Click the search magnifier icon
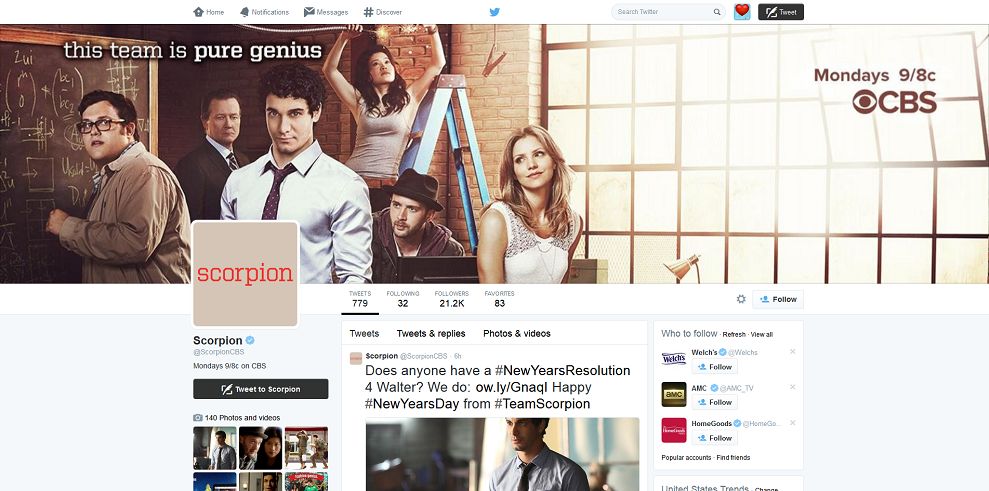This screenshot has width=989, height=491. pyautogui.click(x=717, y=12)
